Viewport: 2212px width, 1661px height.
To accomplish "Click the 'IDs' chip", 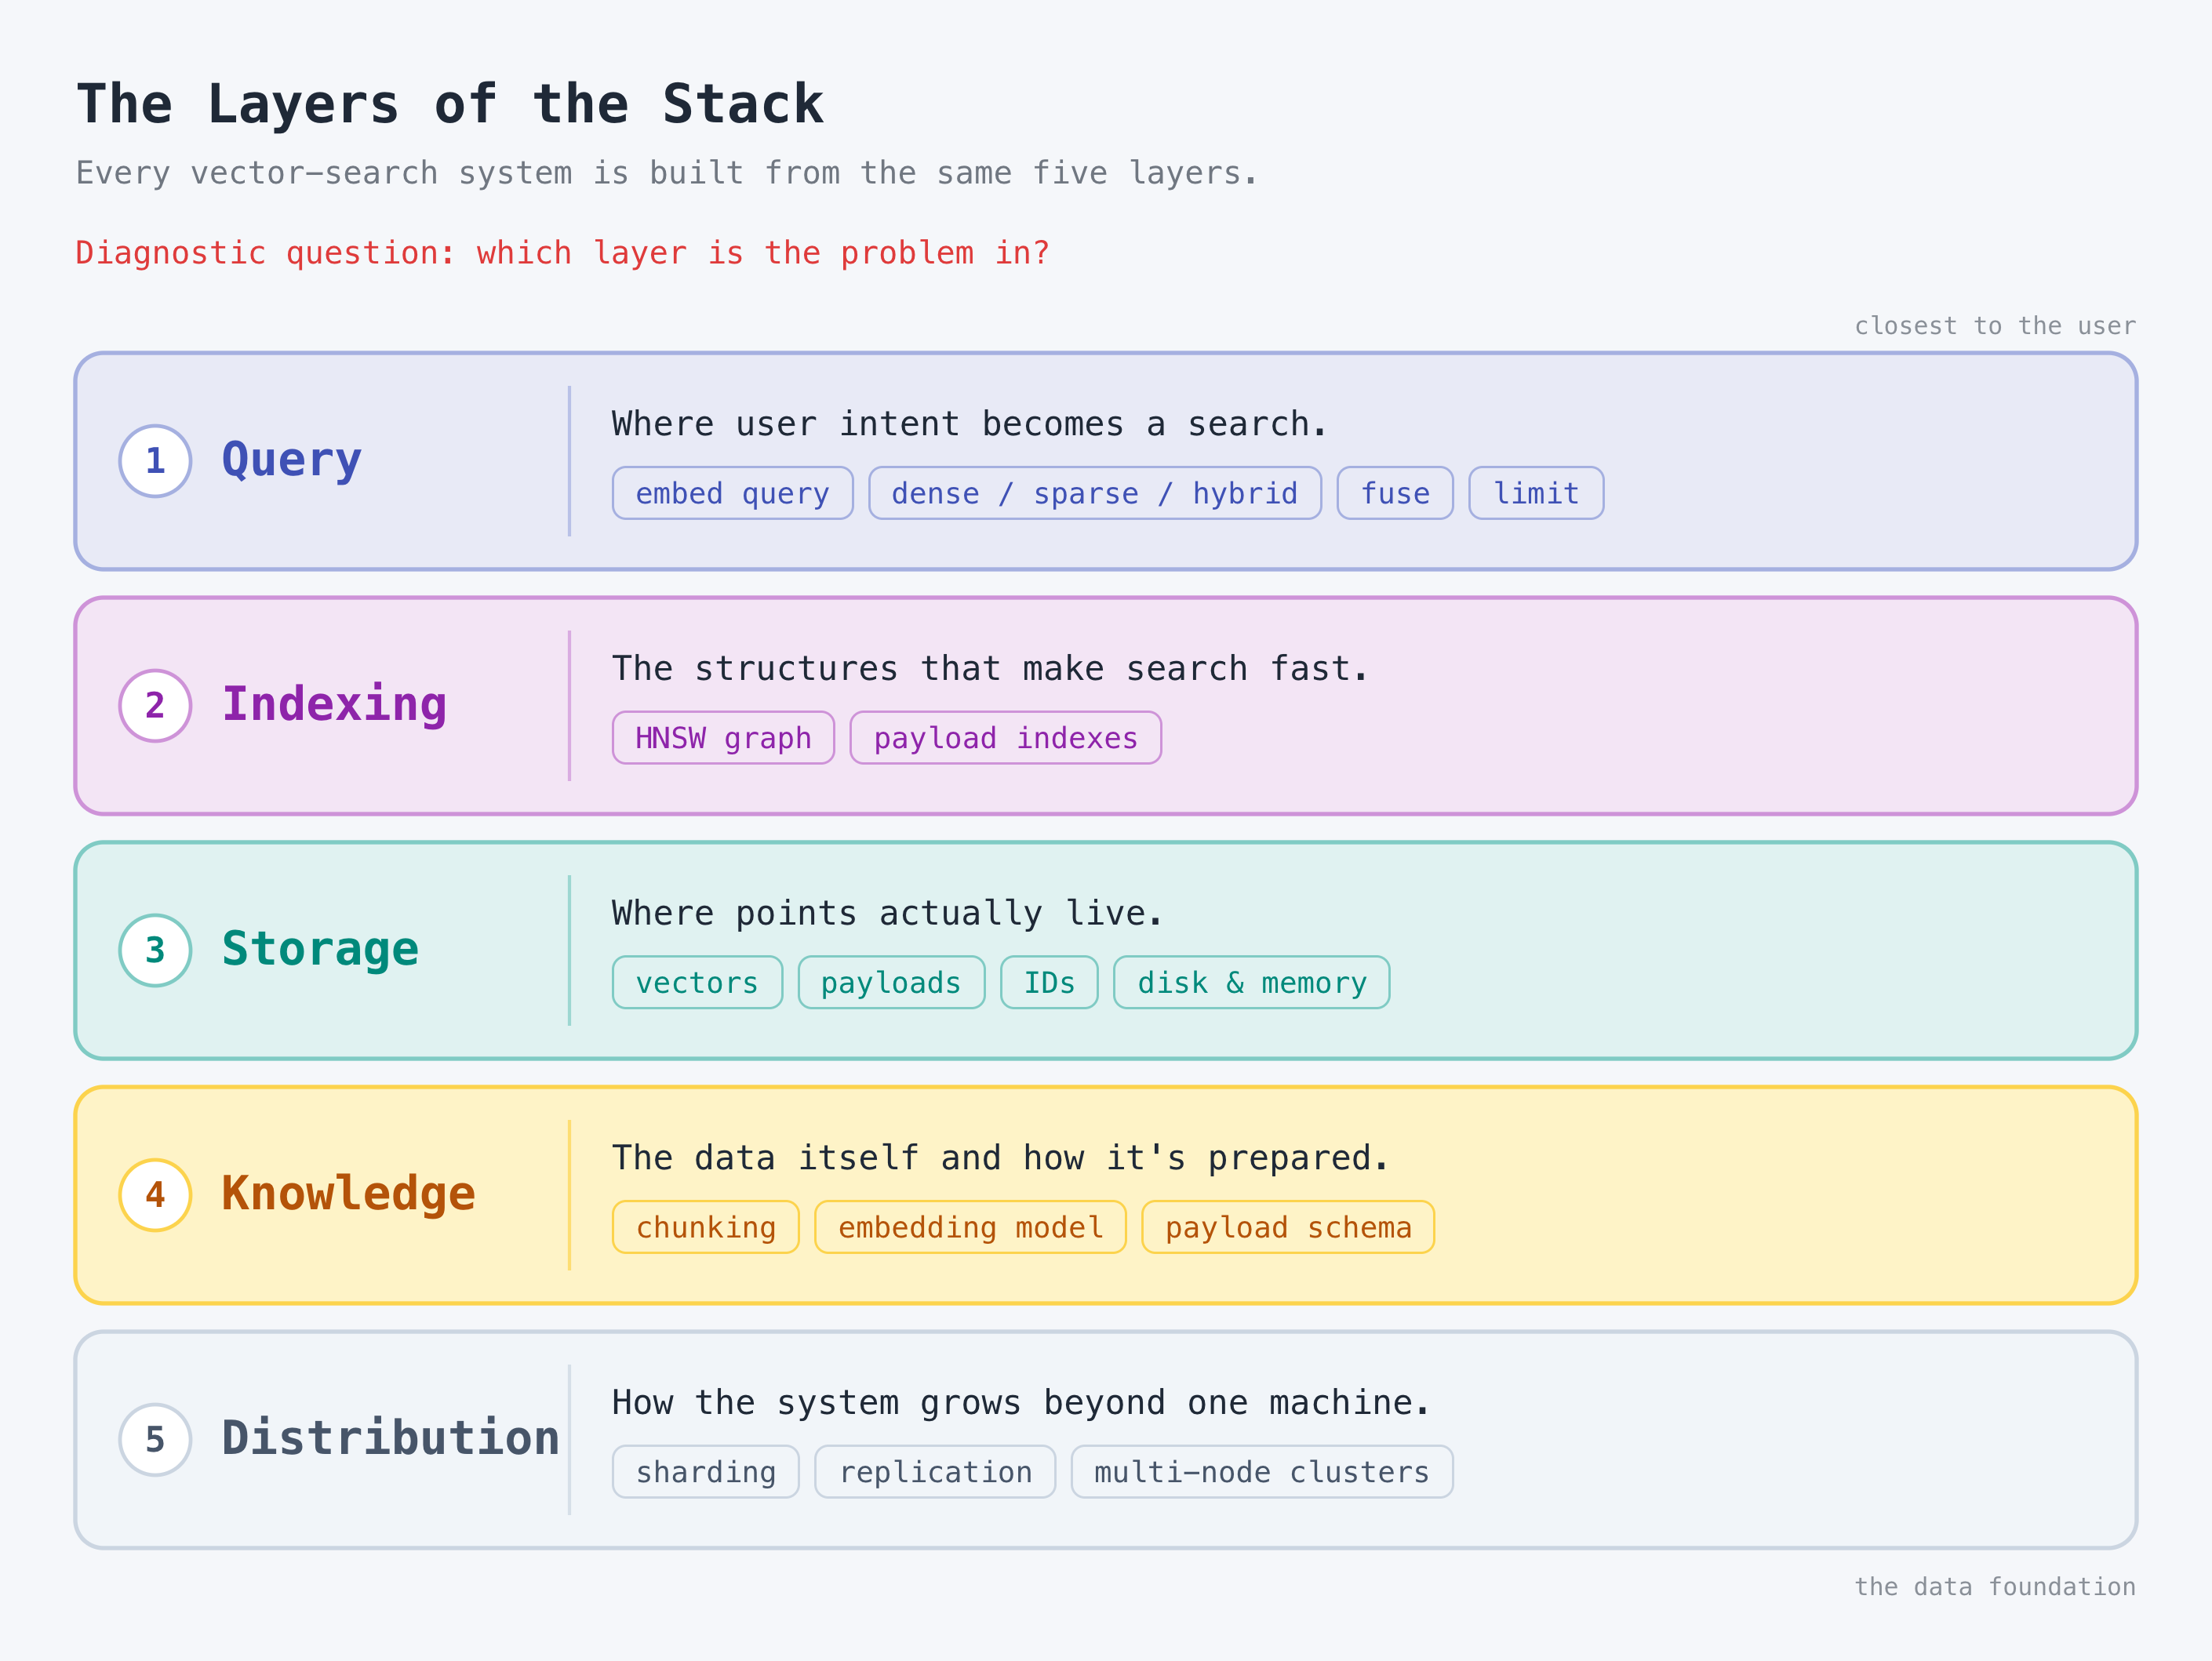I will (x=1049, y=982).
